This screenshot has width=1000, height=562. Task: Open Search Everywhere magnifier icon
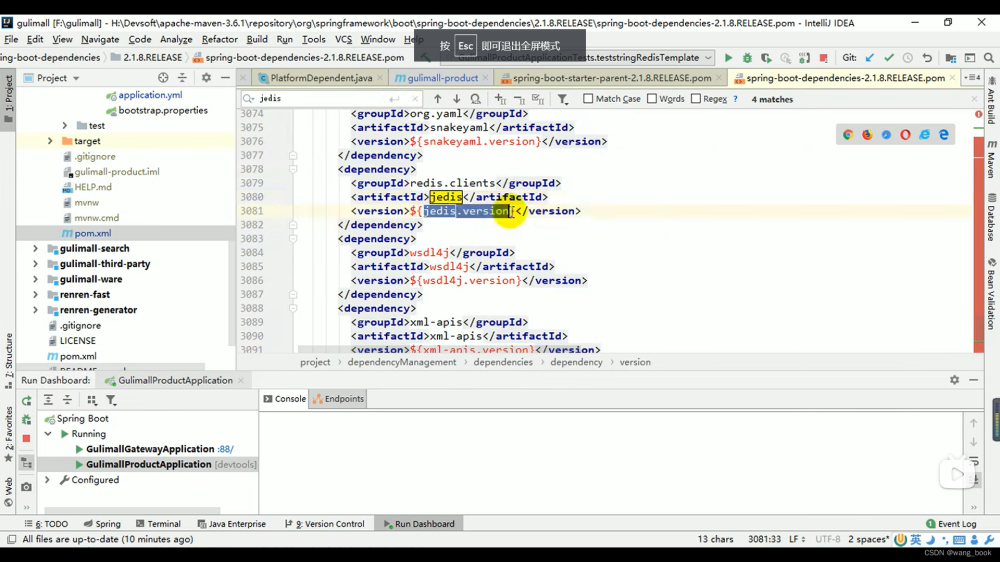point(989,58)
